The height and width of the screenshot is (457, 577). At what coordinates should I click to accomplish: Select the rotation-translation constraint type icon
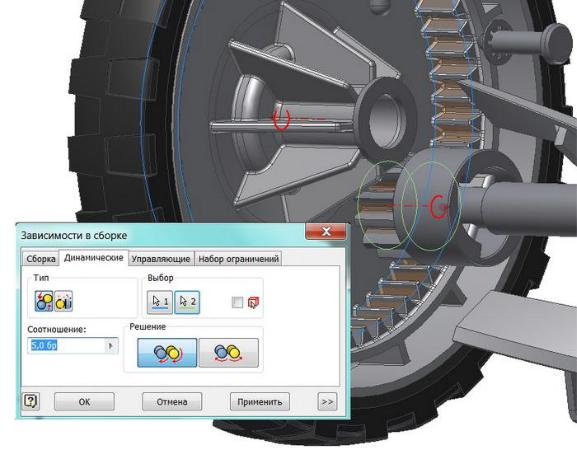click(x=63, y=301)
